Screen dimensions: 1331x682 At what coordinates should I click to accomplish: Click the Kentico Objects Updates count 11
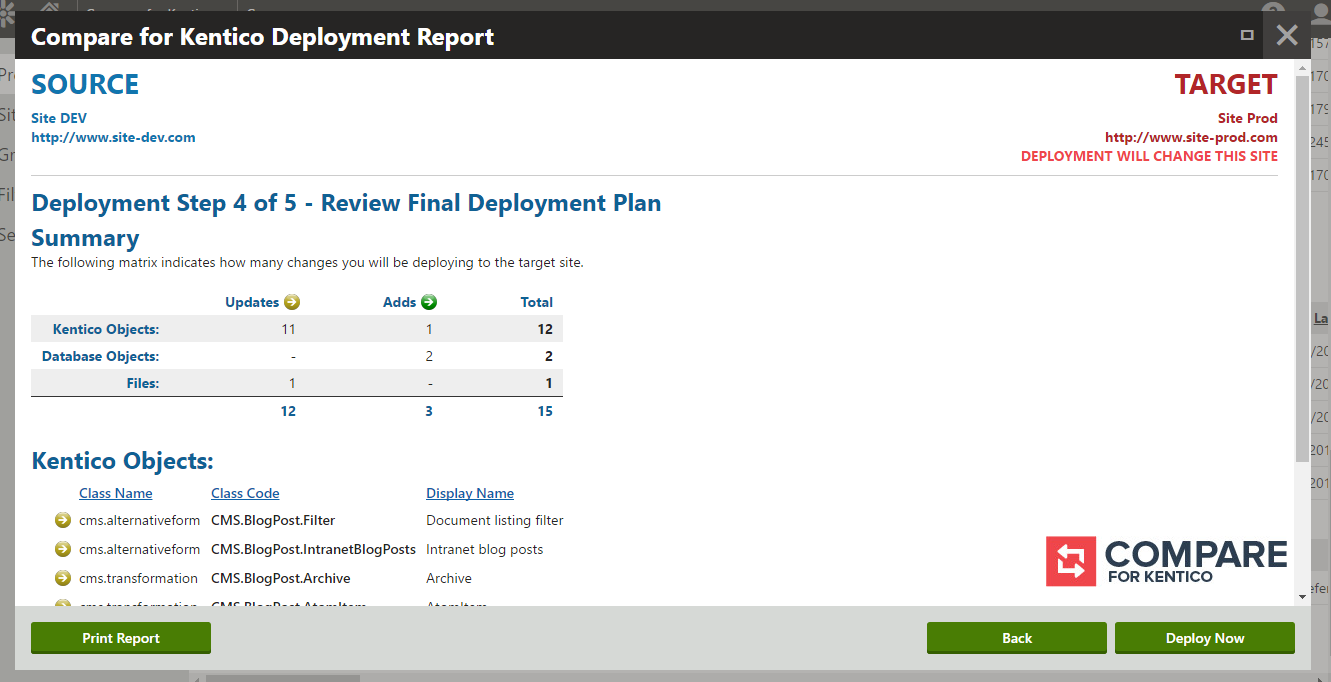point(288,329)
